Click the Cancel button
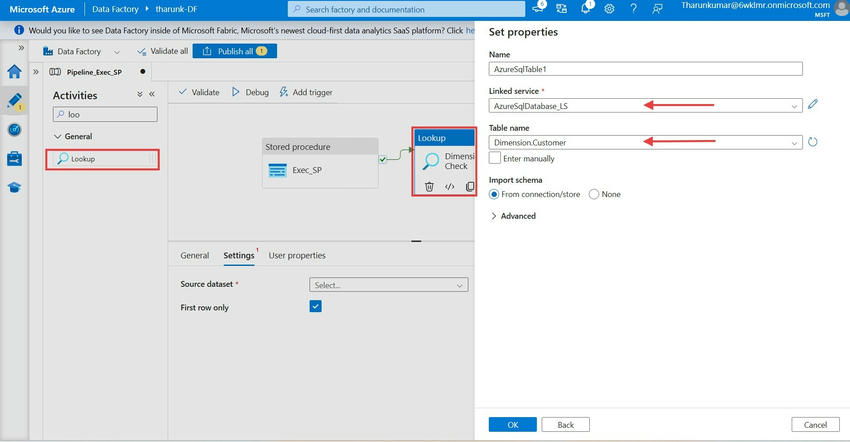The height and width of the screenshot is (442, 850). pyautogui.click(x=815, y=425)
